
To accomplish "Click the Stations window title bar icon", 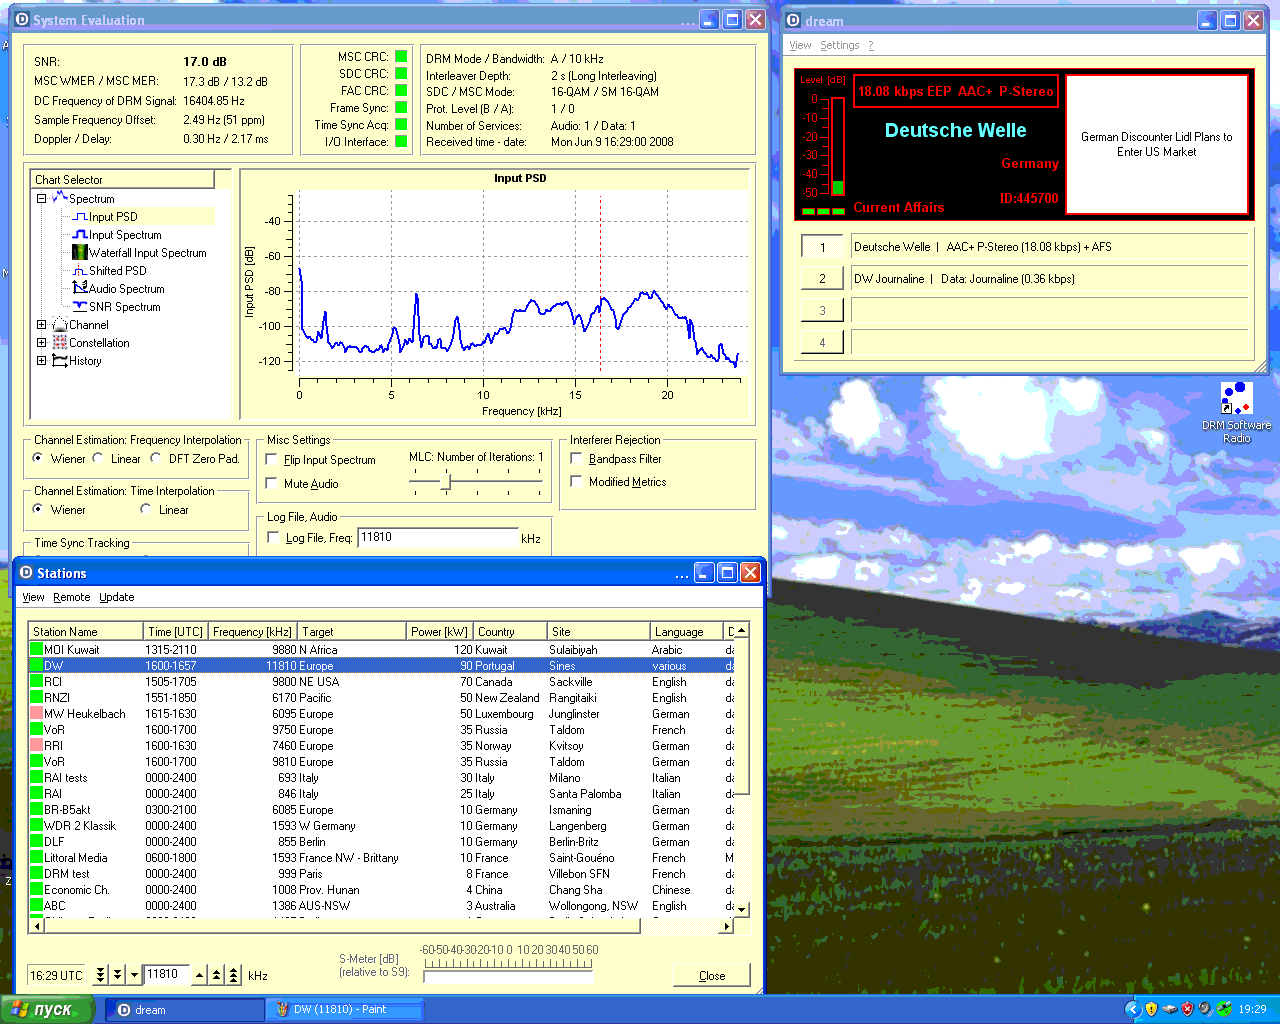I will [26, 573].
